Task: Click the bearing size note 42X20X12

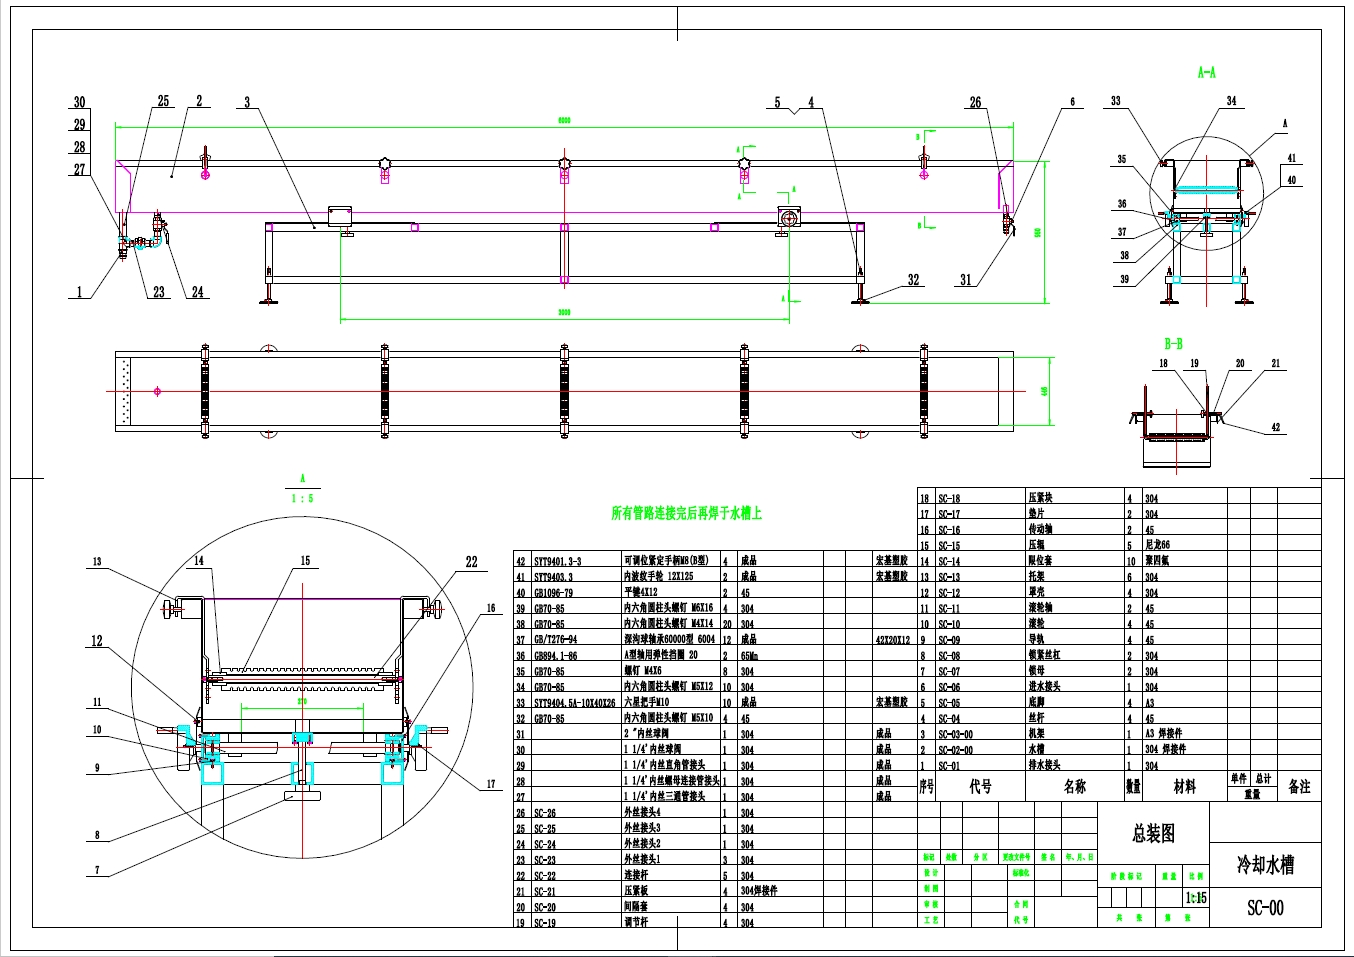Action: coord(893,640)
